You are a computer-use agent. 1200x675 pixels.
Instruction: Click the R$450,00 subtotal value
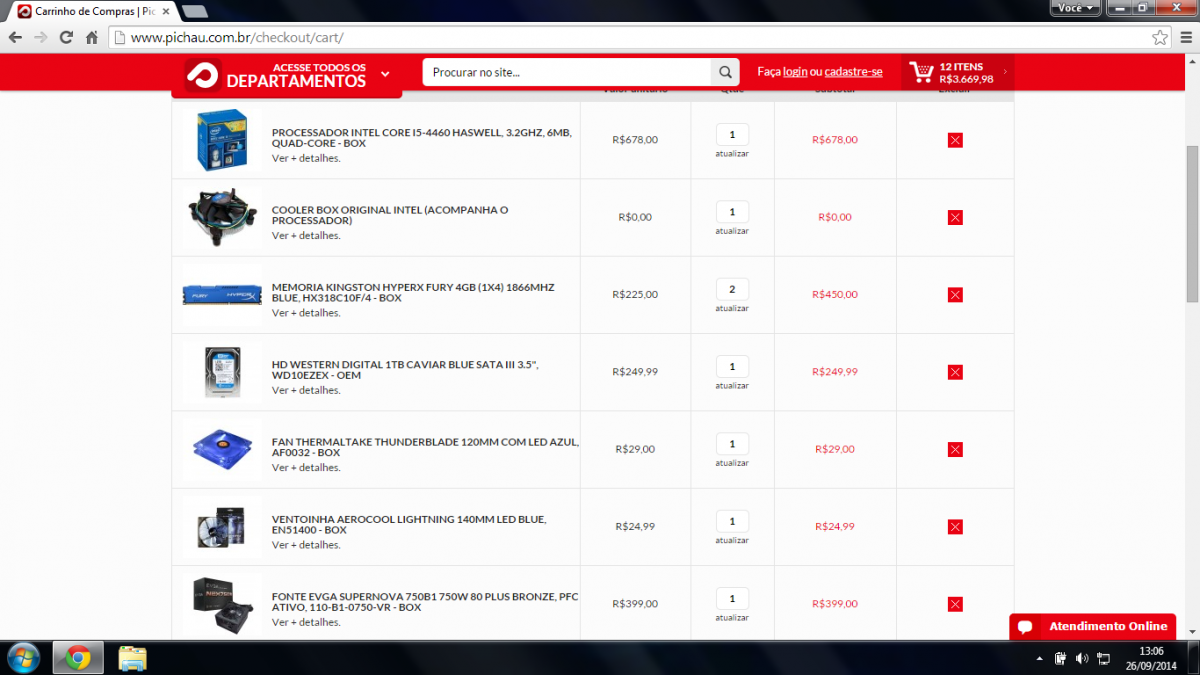835,295
